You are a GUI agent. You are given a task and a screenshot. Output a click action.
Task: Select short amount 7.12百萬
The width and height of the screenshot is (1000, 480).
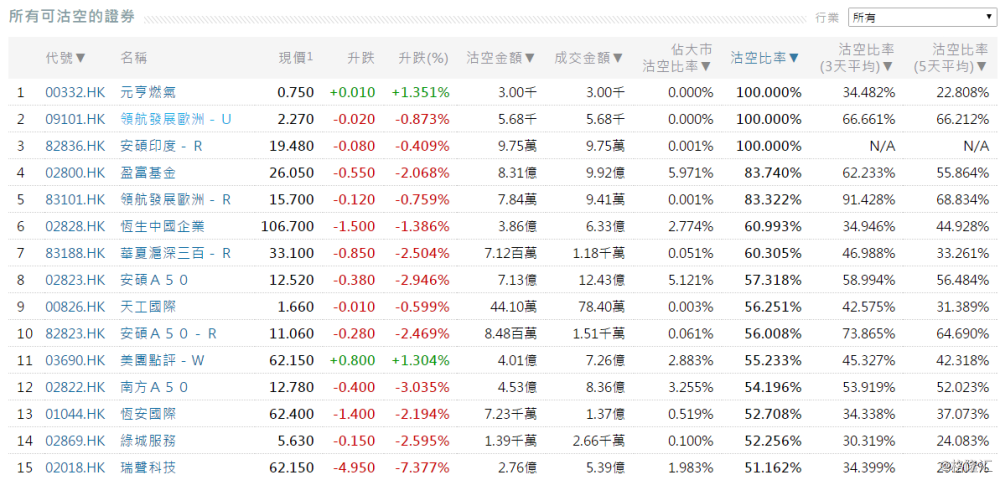click(509, 253)
